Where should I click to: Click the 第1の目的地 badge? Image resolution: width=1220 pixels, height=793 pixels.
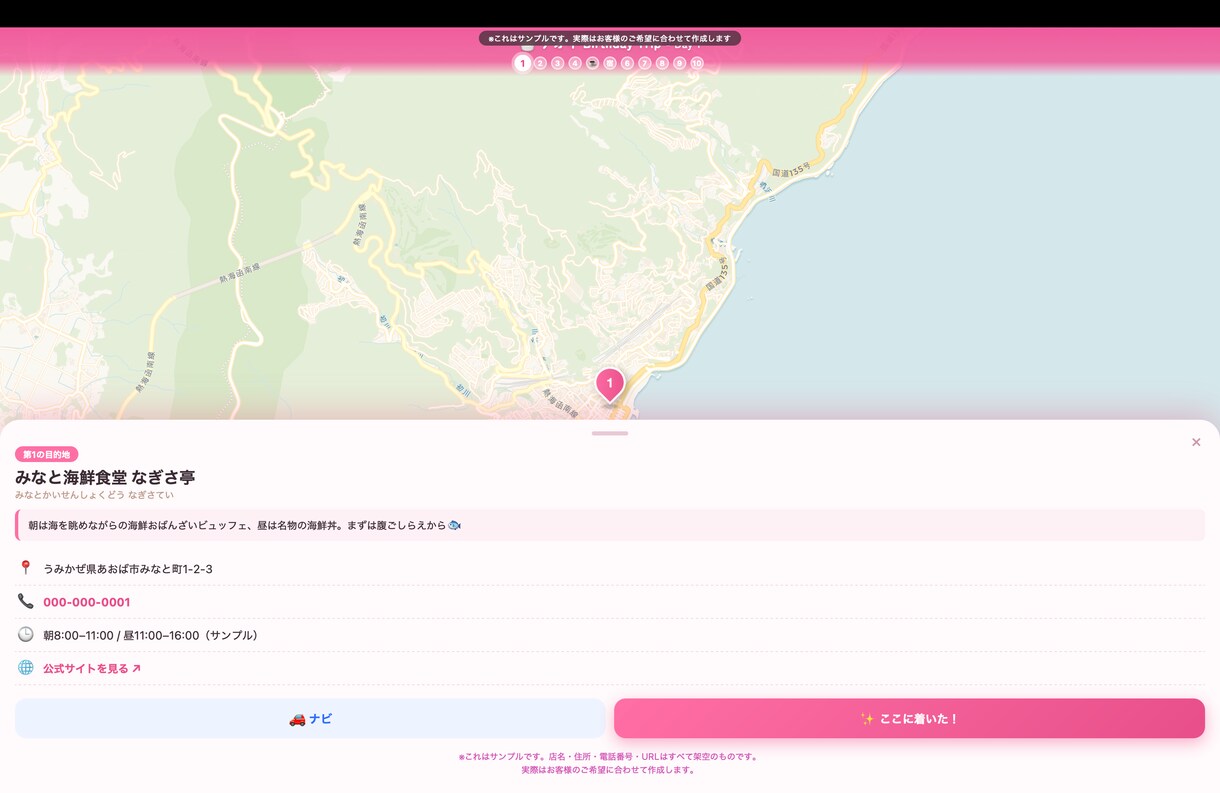tap(47, 454)
